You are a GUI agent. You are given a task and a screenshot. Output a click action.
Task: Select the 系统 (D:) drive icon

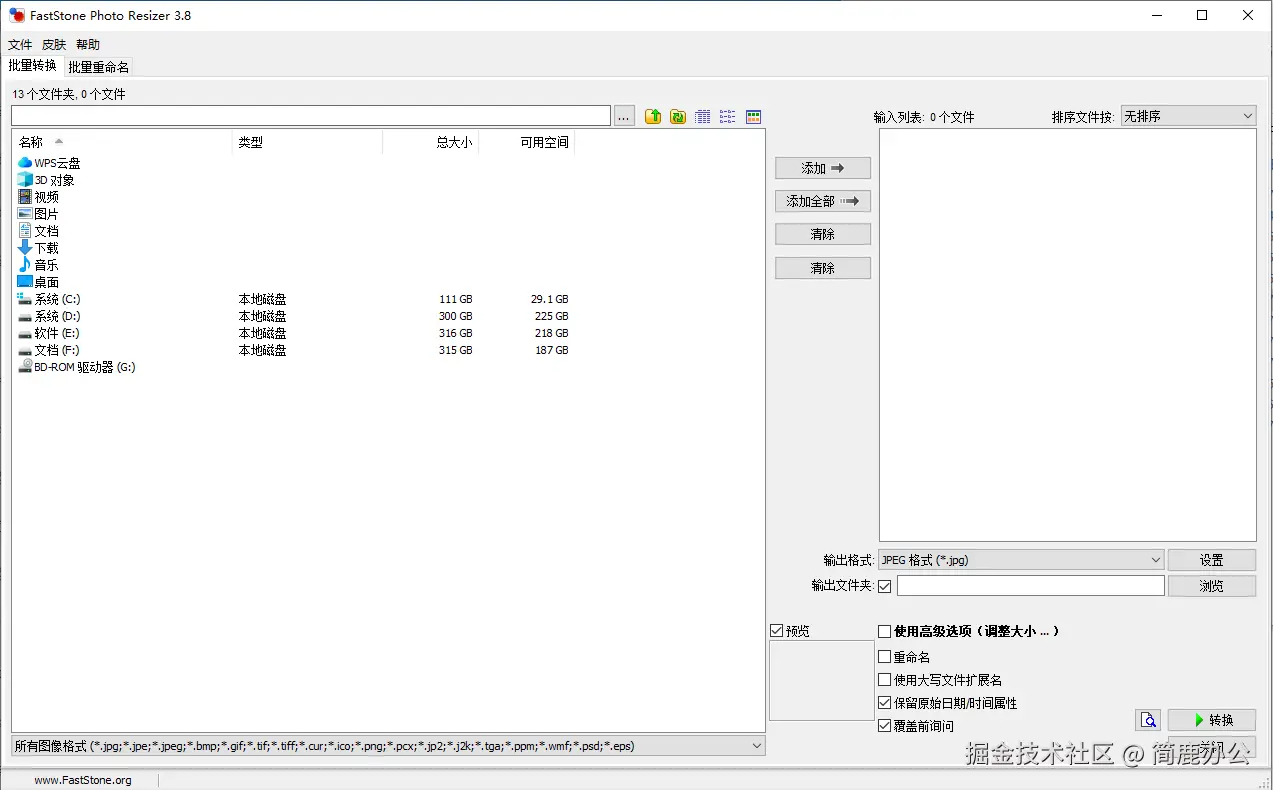[25, 316]
